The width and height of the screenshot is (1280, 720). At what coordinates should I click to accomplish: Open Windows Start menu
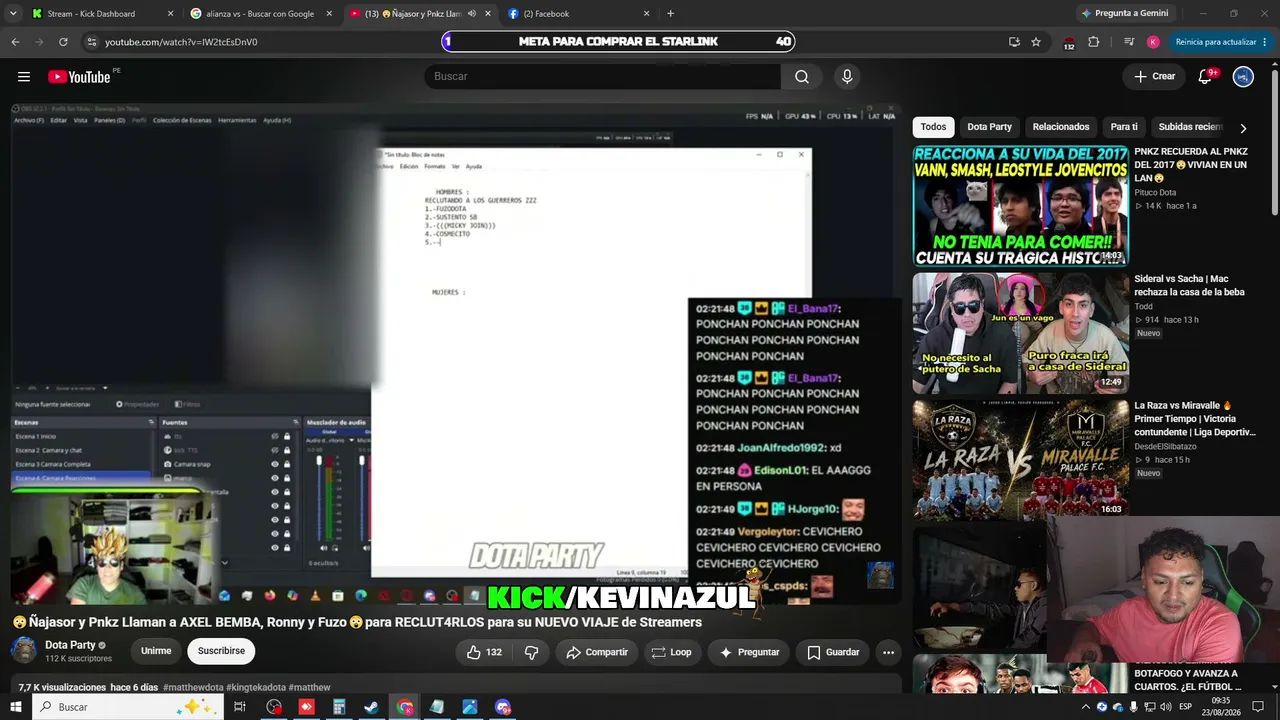coord(15,707)
